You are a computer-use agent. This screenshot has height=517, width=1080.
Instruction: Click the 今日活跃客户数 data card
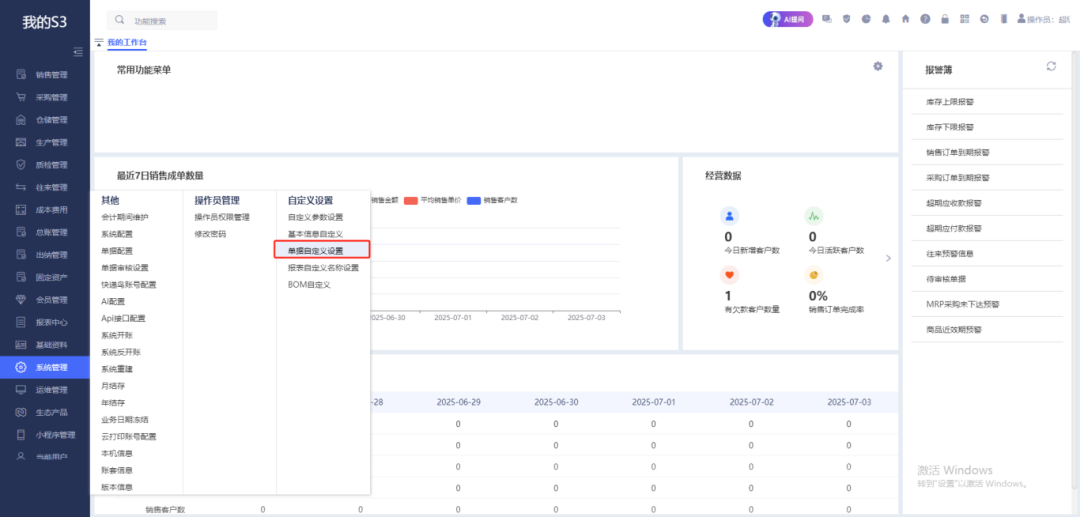click(835, 231)
